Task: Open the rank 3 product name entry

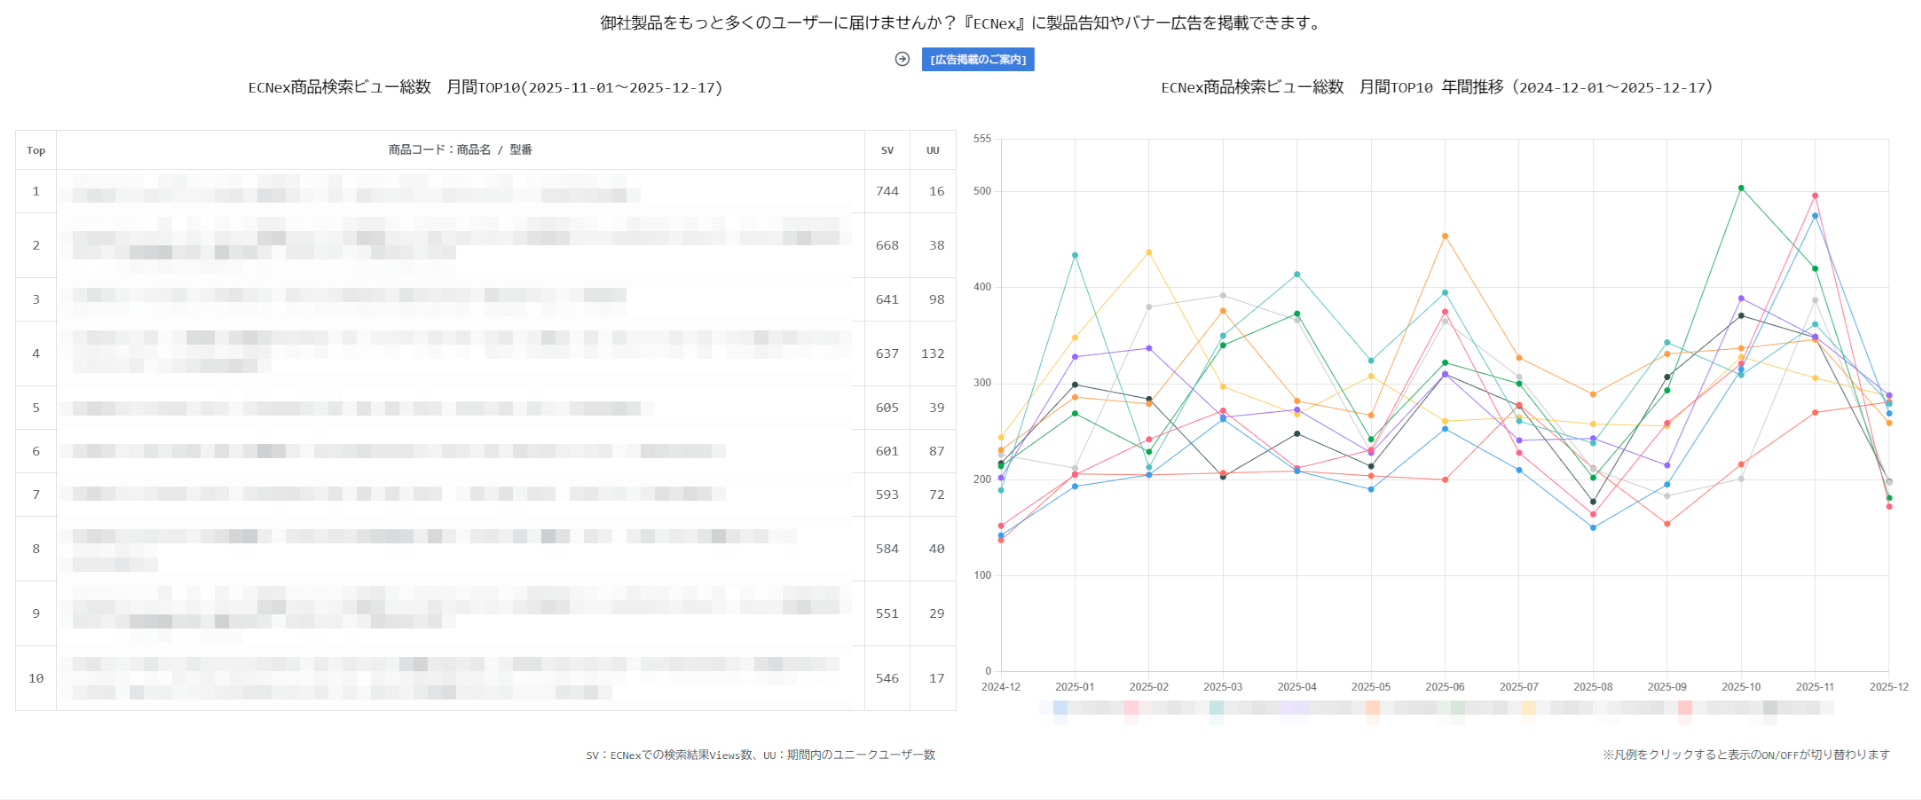Action: pos(350,296)
